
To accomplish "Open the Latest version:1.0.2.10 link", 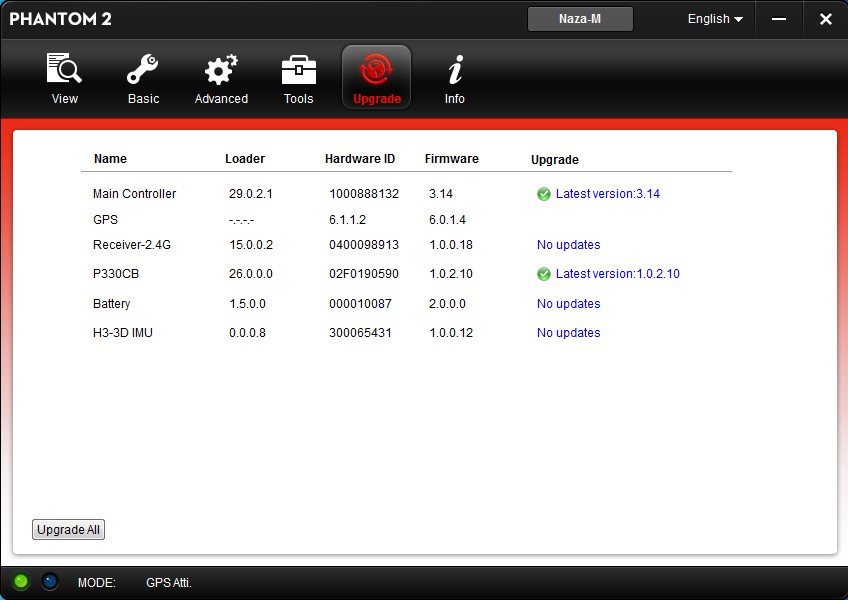I will coord(618,274).
